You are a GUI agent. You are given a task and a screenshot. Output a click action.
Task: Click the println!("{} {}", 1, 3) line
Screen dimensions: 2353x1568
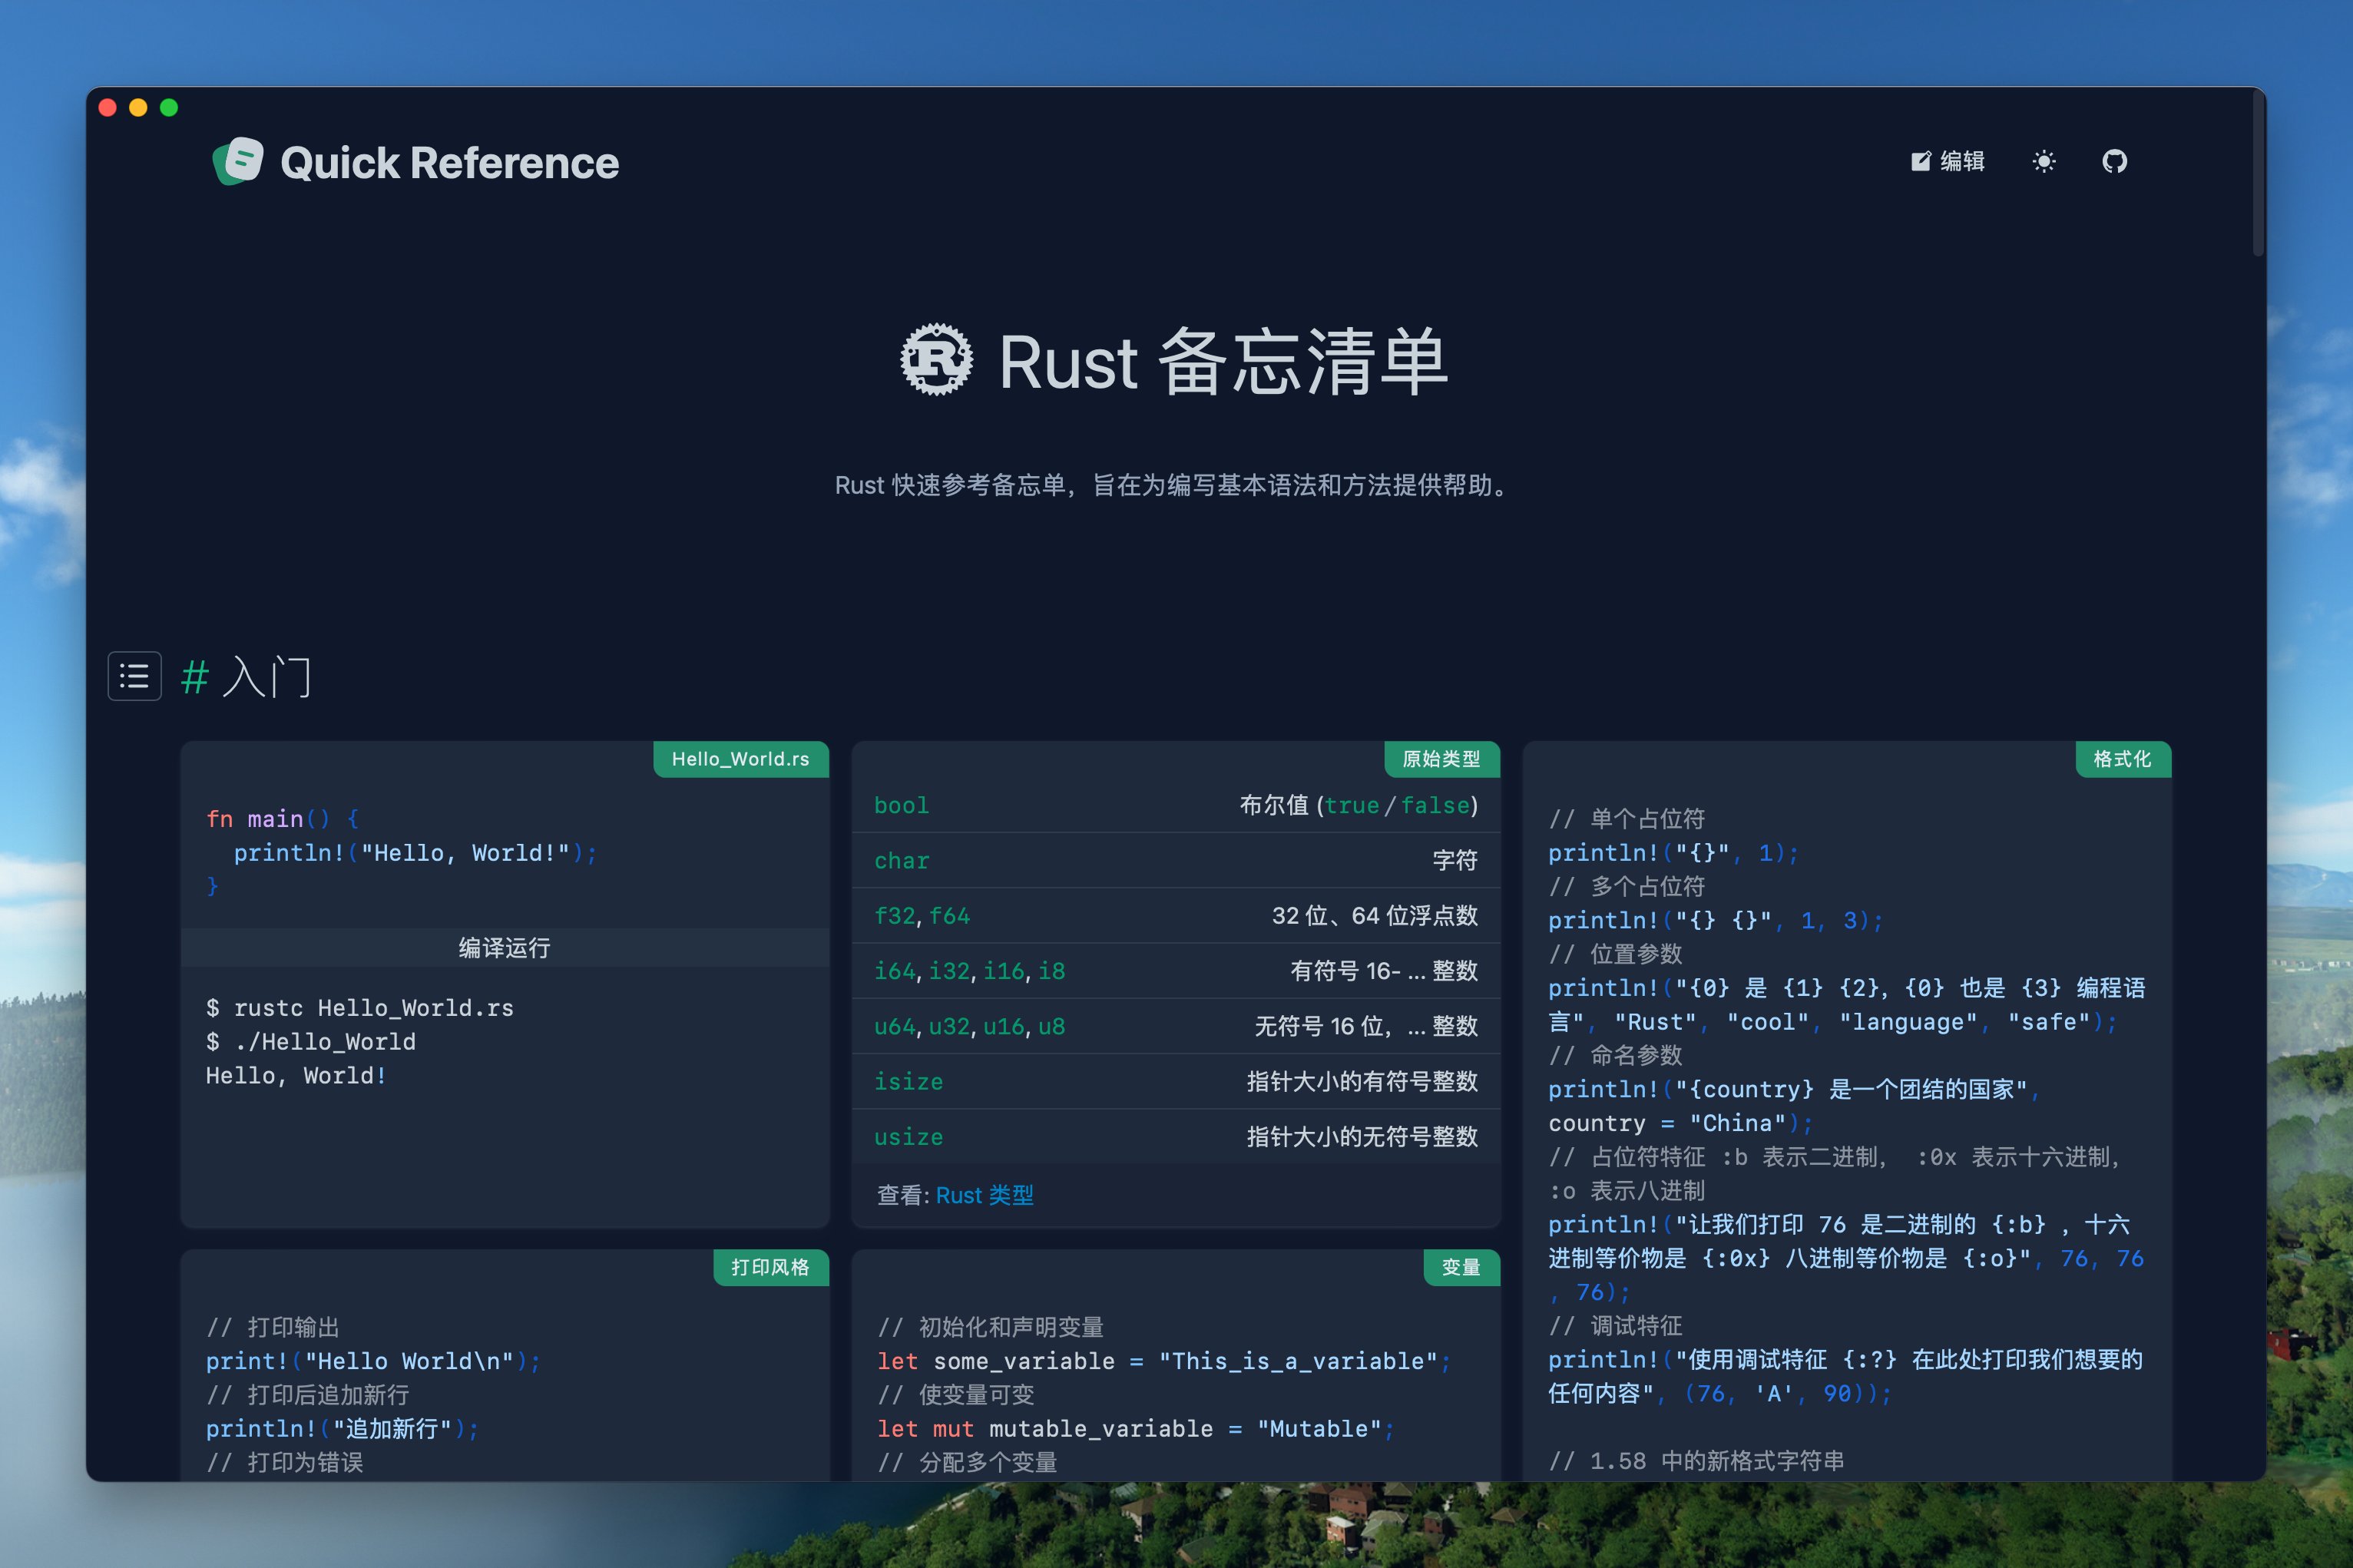pyautogui.click(x=1716, y=920)
